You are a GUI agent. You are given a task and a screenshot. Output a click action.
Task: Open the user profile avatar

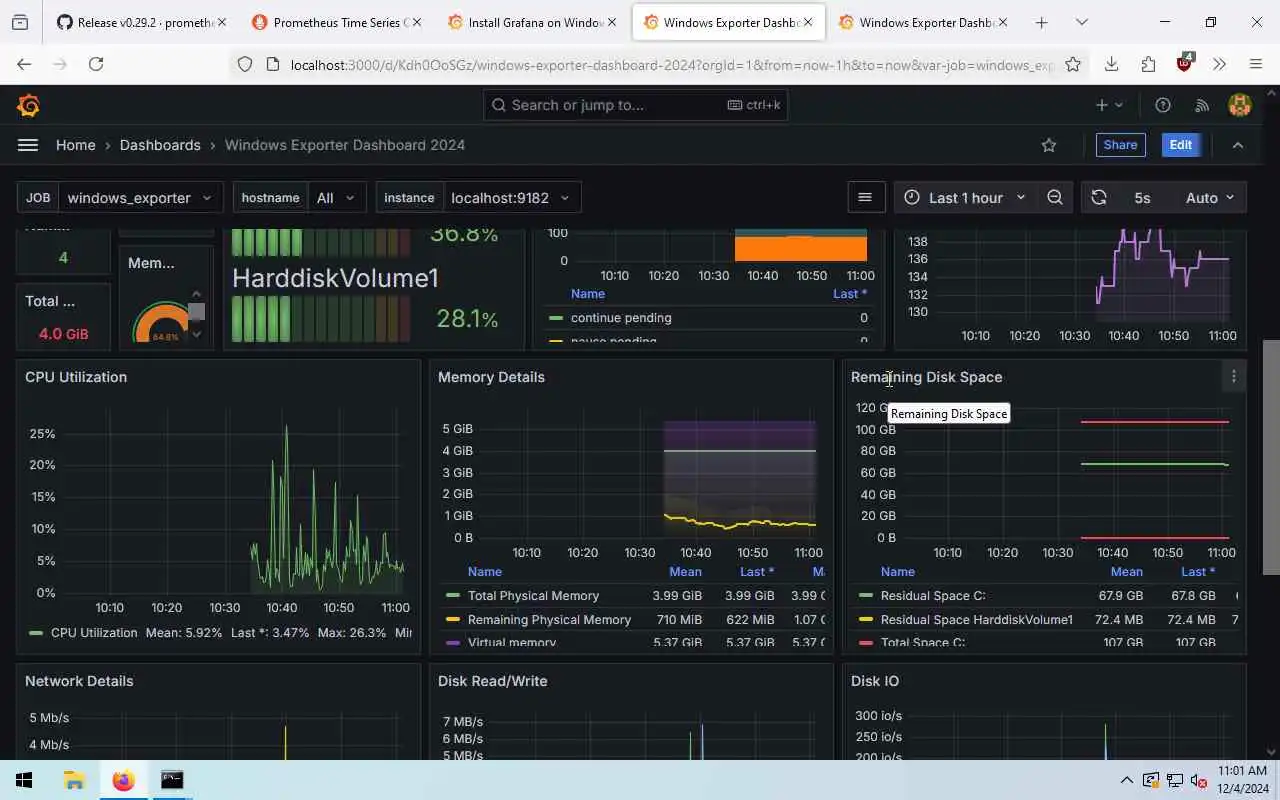click(x=1240, y=105)
